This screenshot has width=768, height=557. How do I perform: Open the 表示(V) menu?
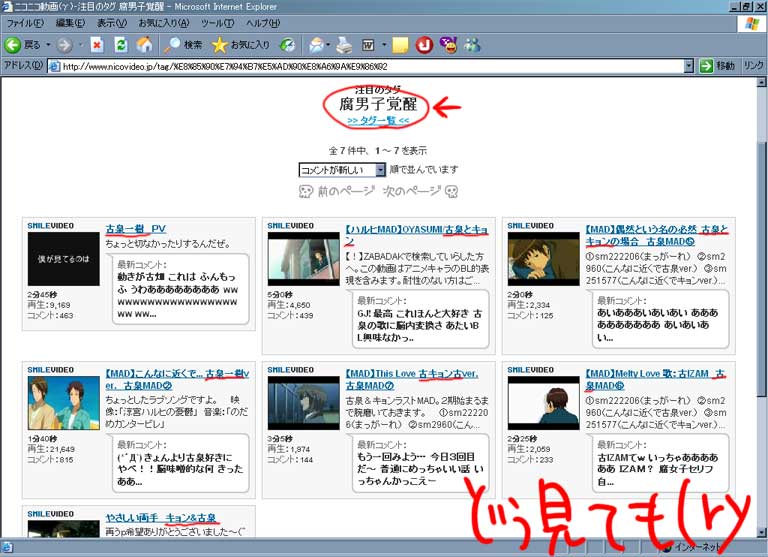(x=112, y=23)
